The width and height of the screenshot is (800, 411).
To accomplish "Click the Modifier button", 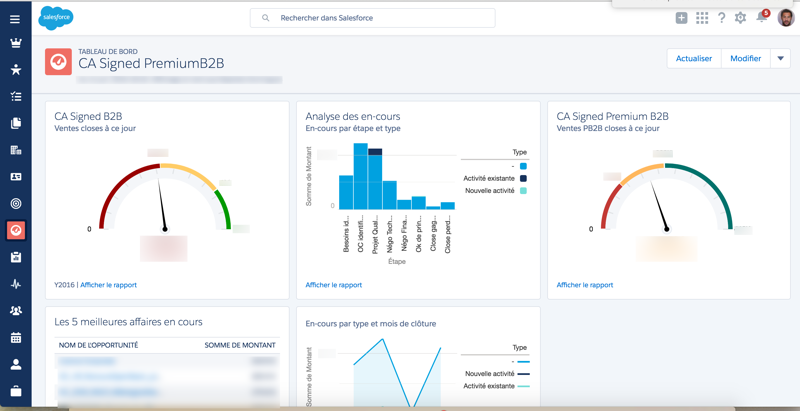I will pyautogui.click(x=745, y=59).
